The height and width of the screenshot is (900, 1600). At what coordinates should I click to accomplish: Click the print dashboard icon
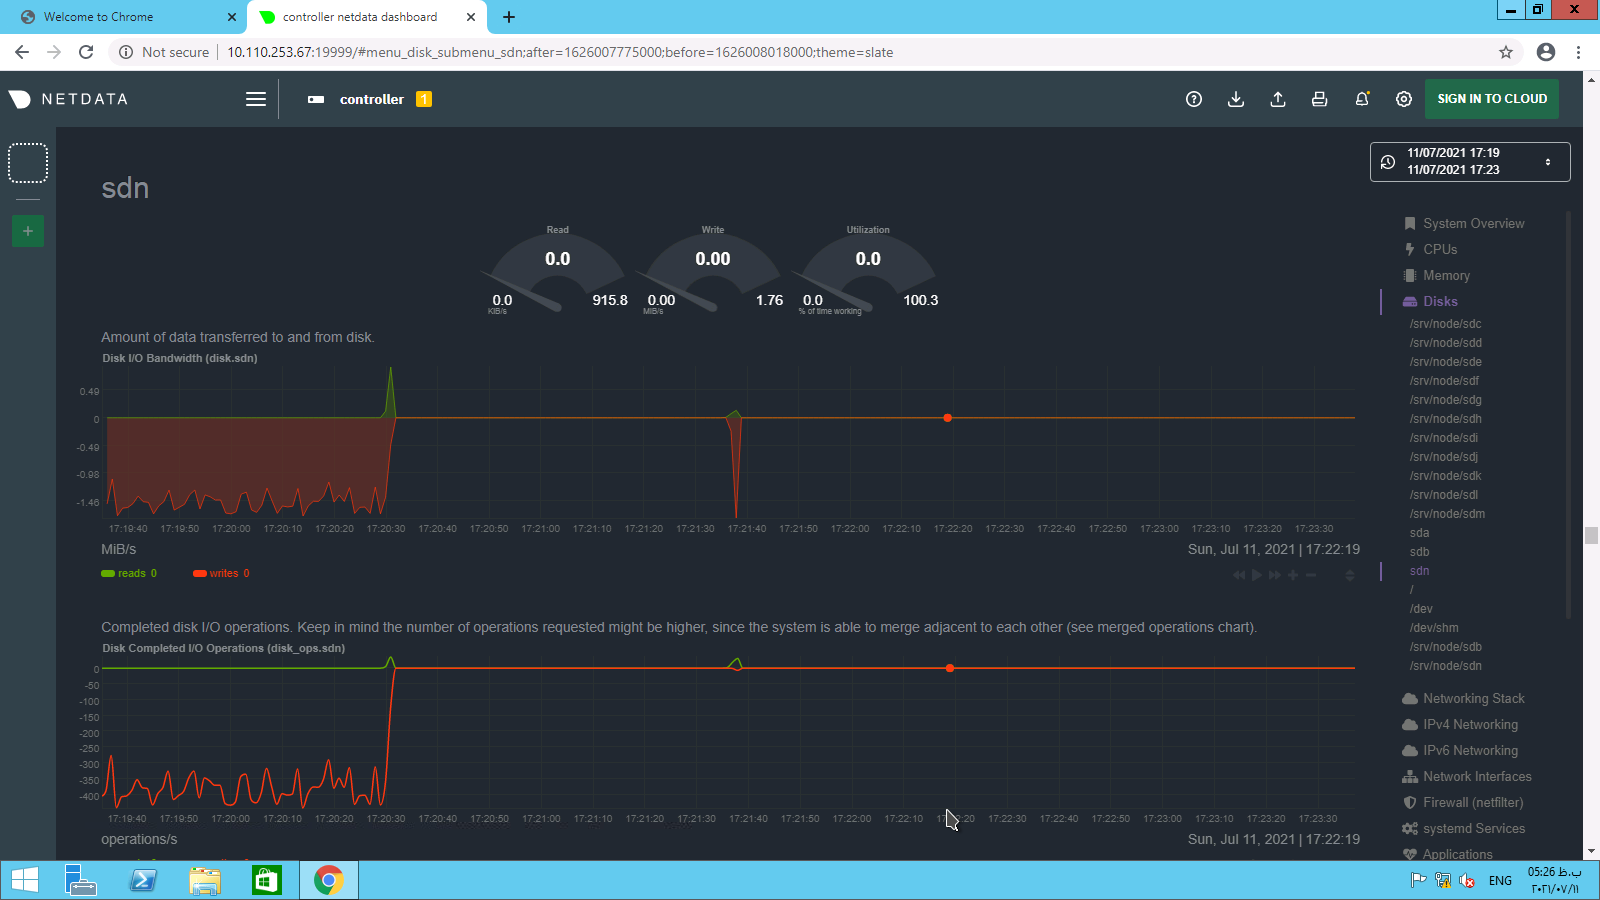coord(1320,99)
